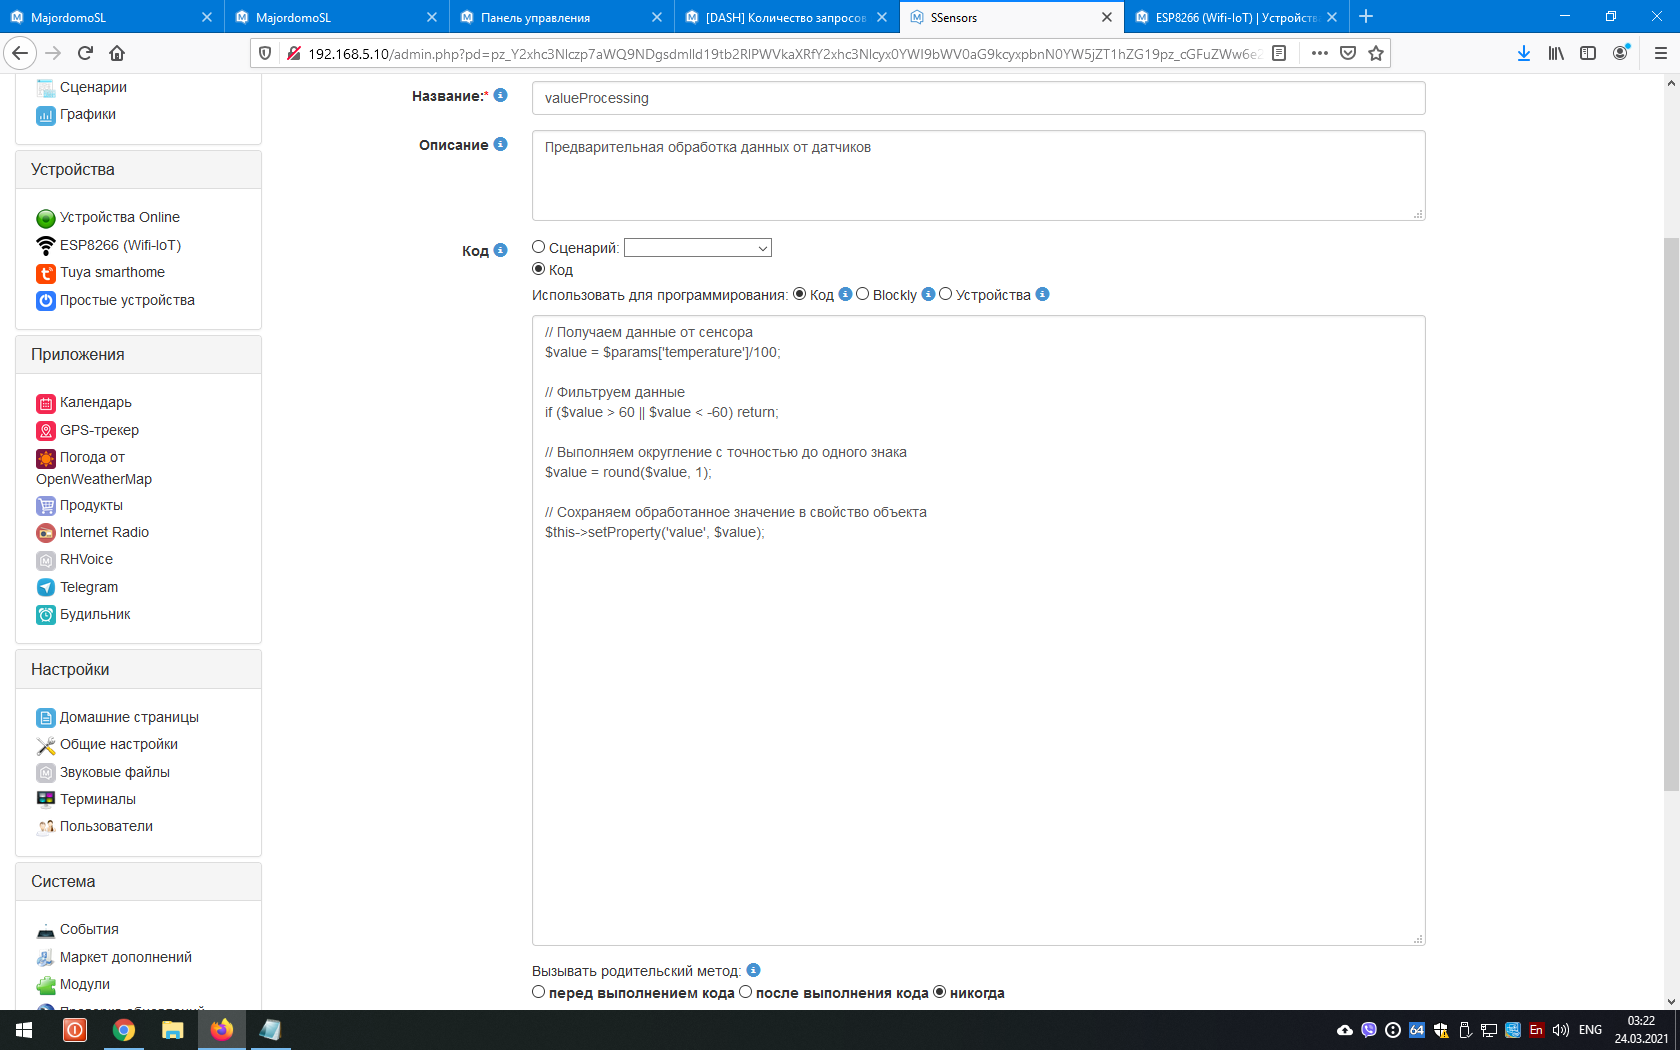Click the Tuya smarthome icon

pyautogui.click(x=46, y=273)
